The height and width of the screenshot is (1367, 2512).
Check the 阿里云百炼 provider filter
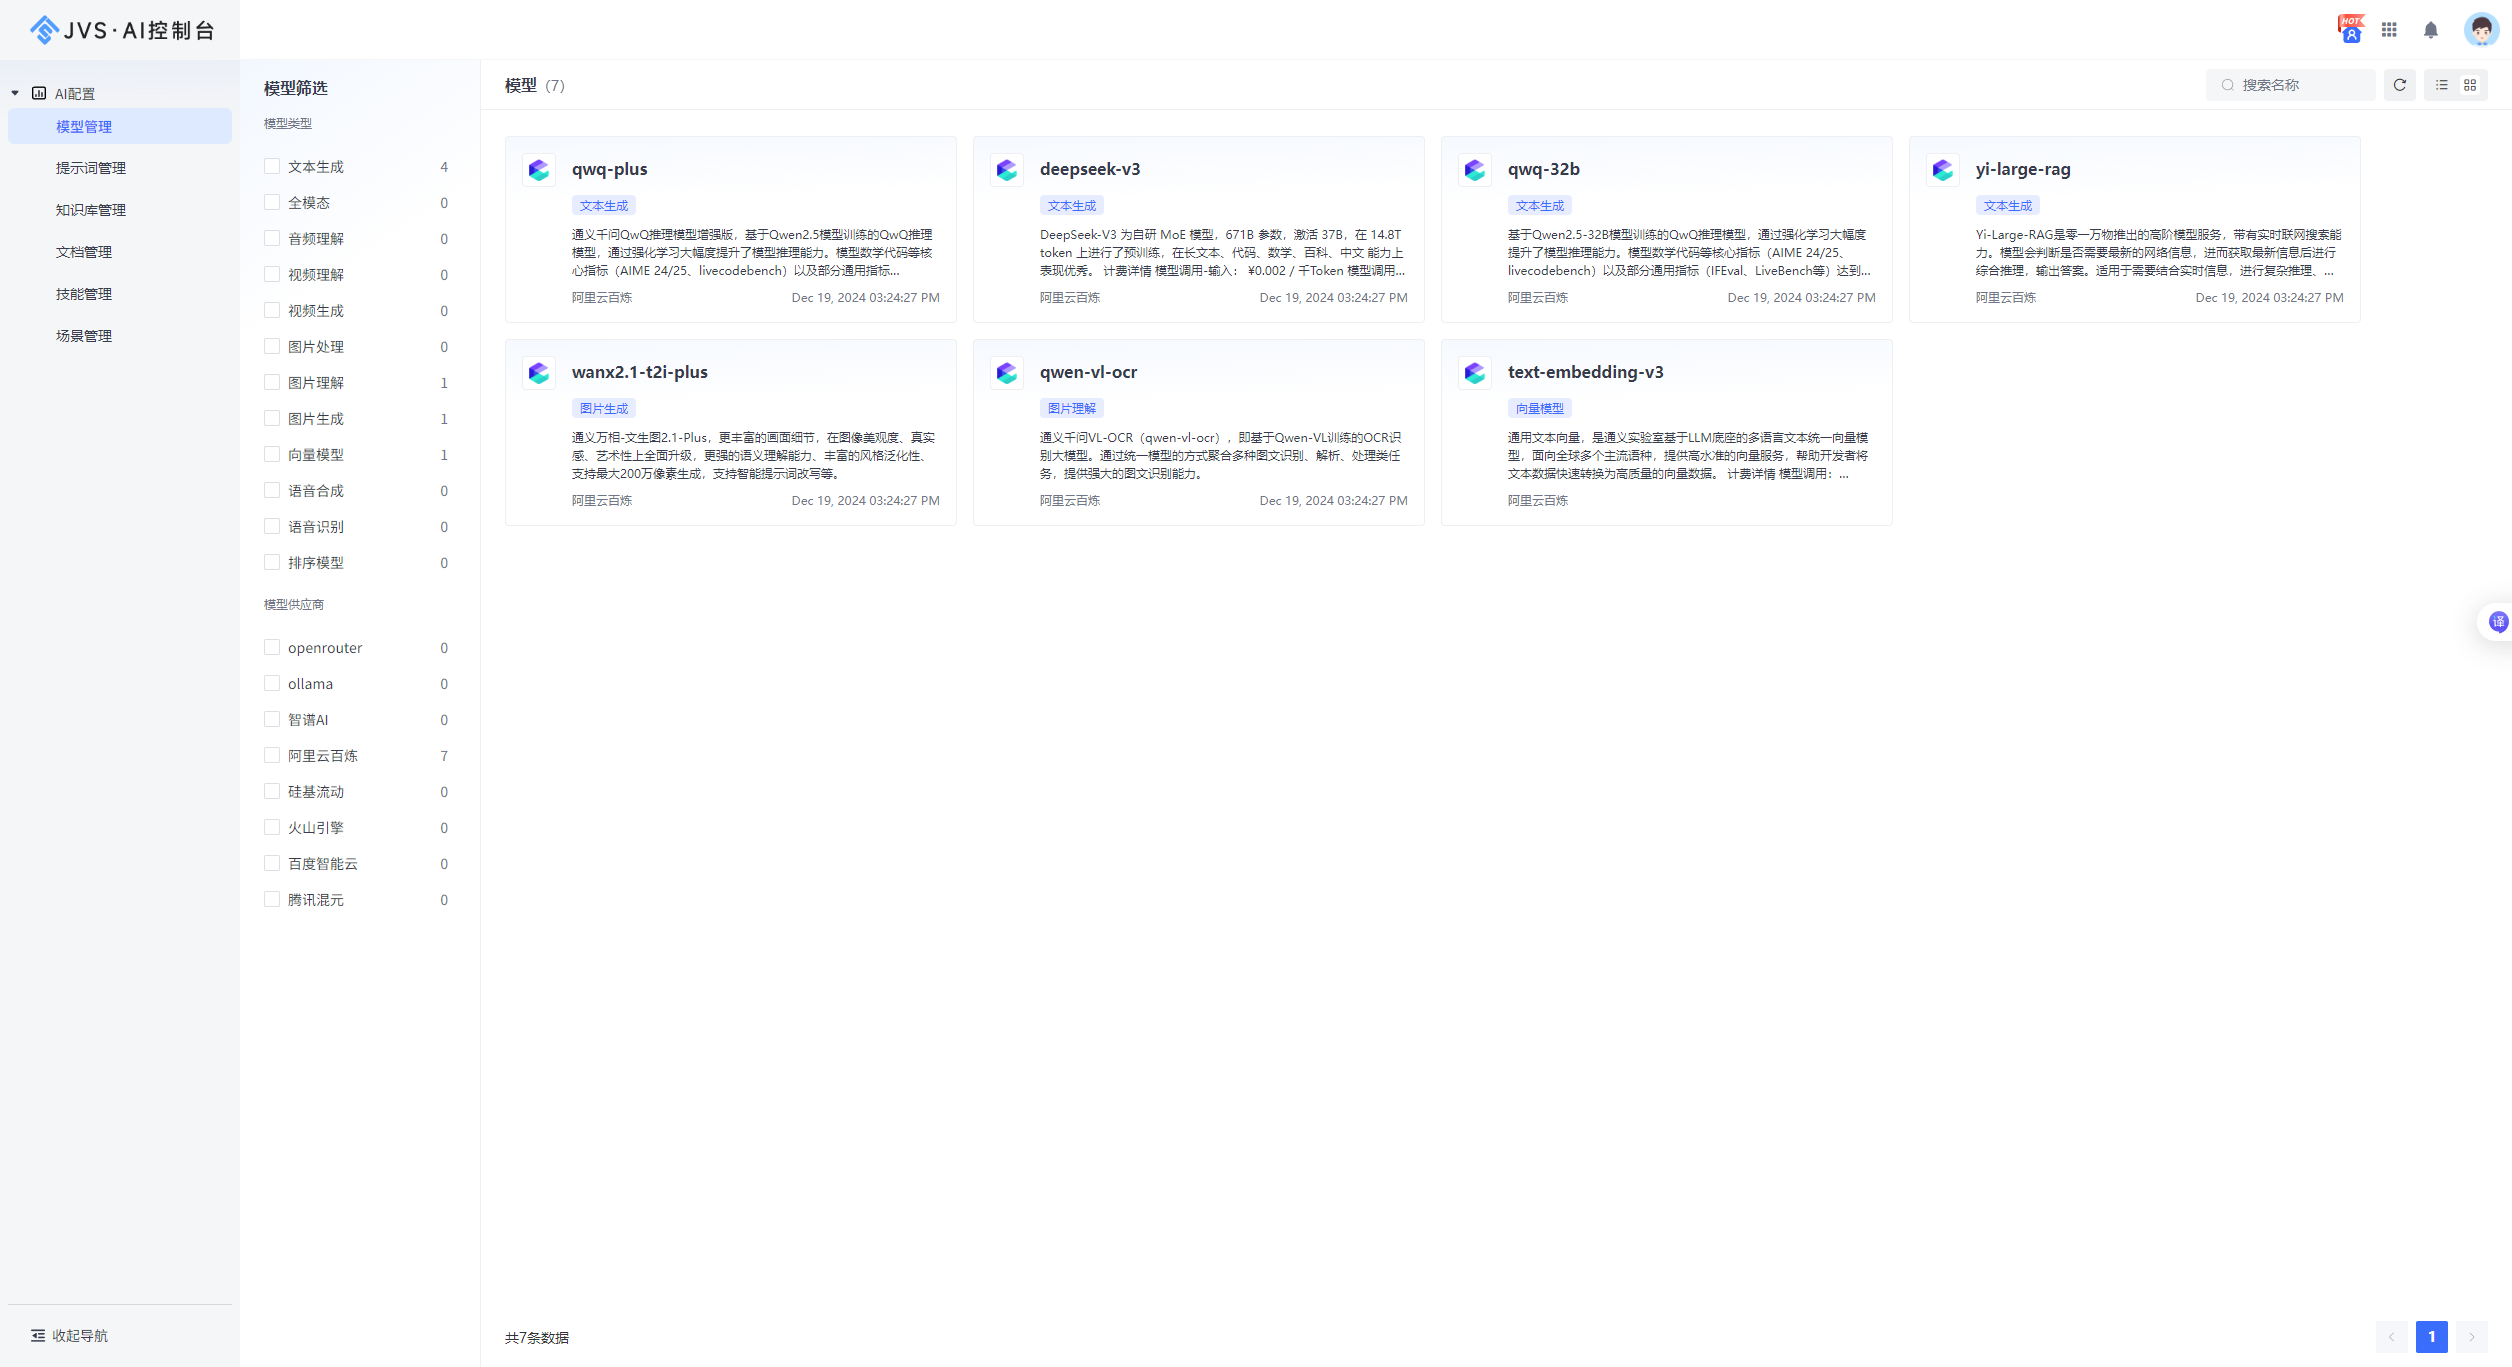click(x=272, y=755)
